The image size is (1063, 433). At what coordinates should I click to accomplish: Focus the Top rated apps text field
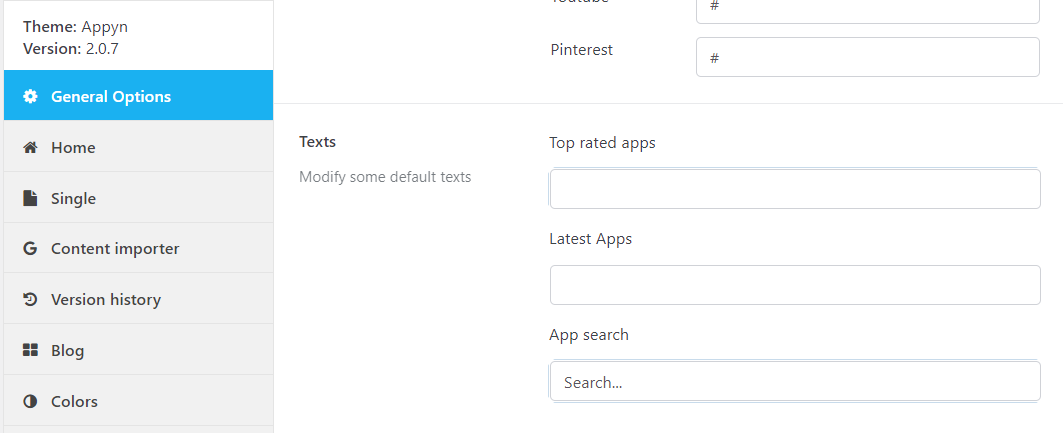(x=795, y=189)
